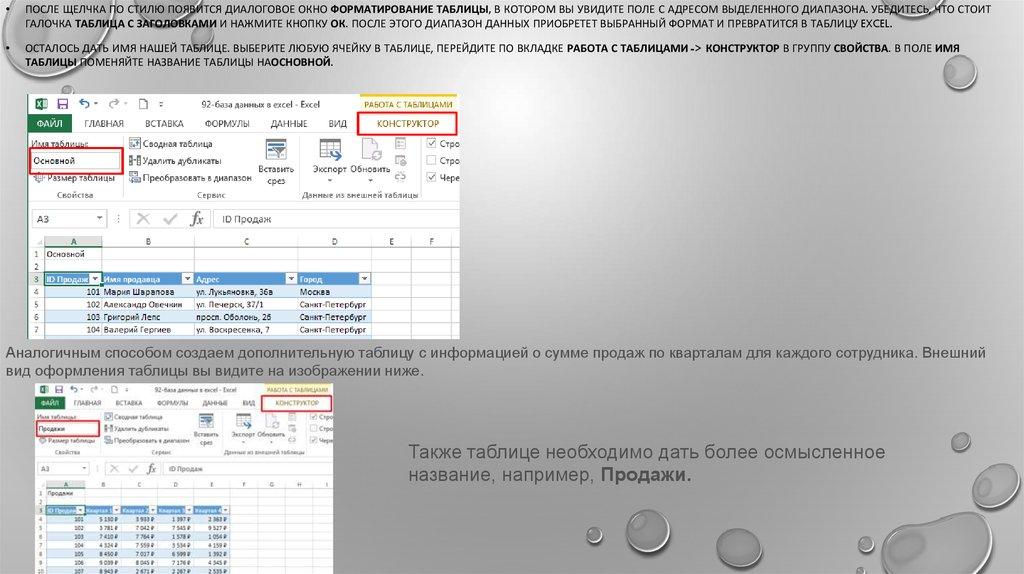Expand the 'Имя продавца' column filter dropdown
Screen dimensions: 1024x574
tap(185, 279)
